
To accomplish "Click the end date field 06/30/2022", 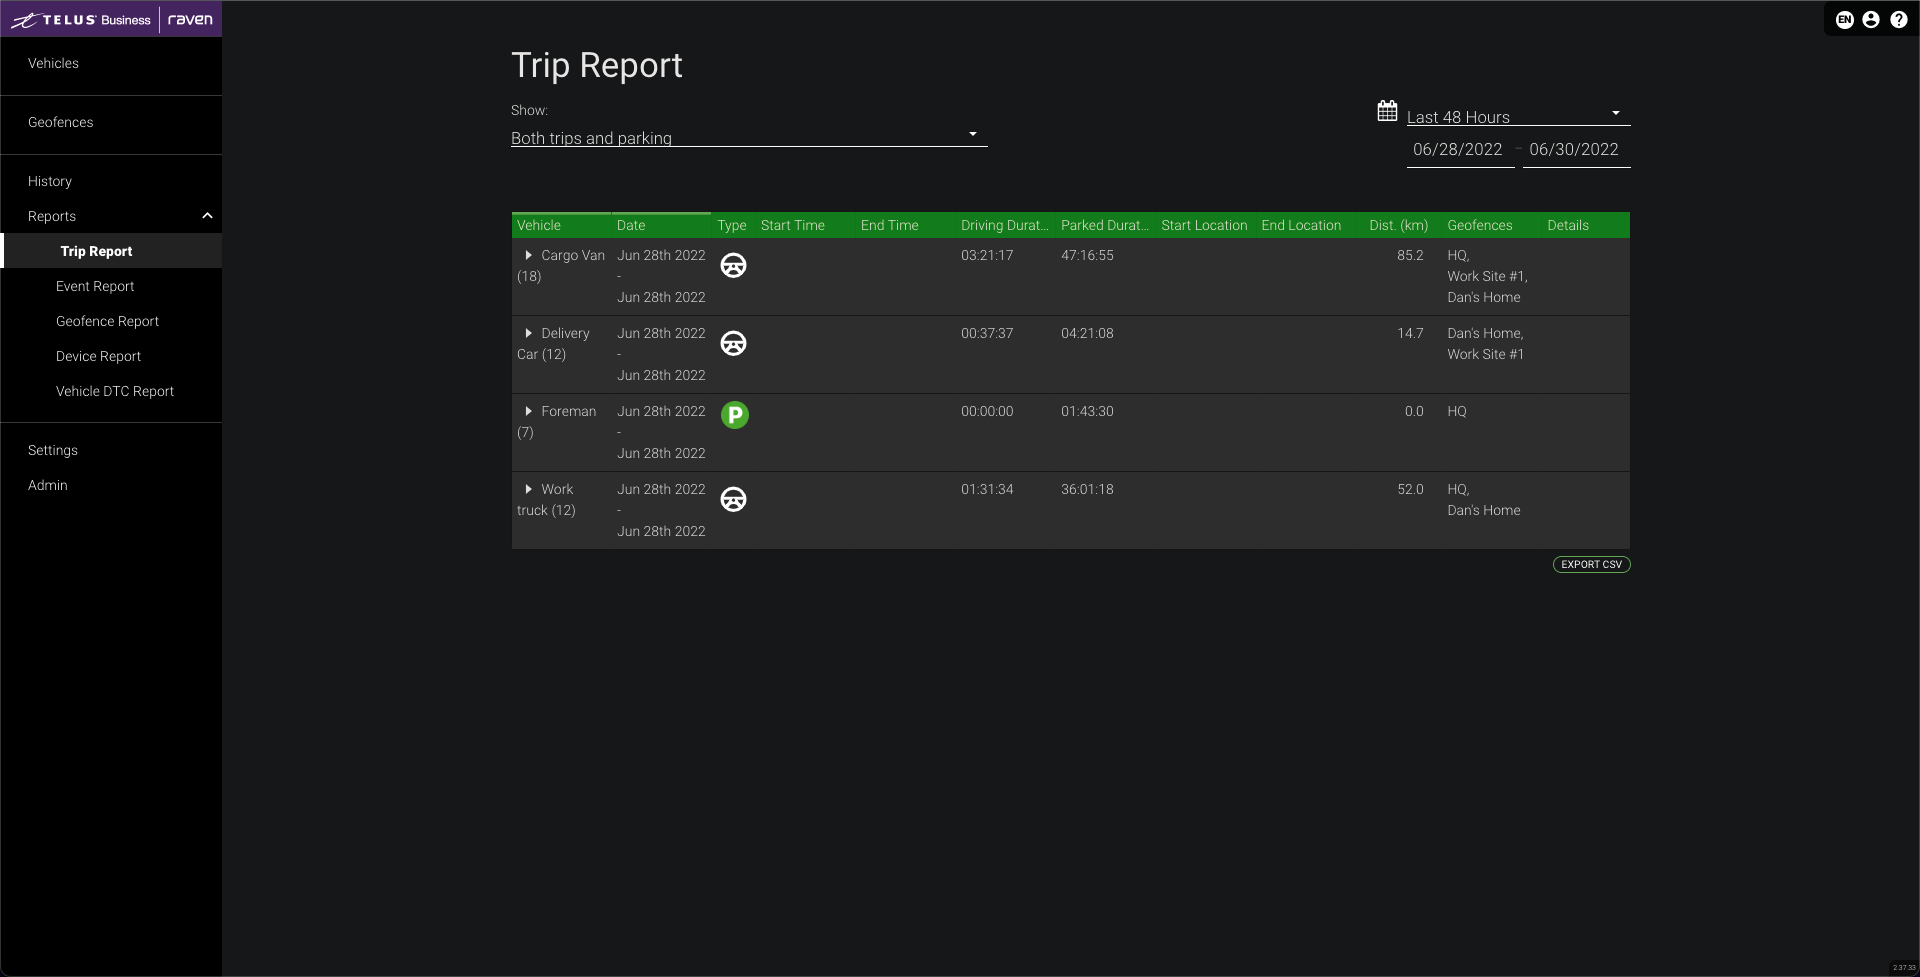I will 1576,150.
